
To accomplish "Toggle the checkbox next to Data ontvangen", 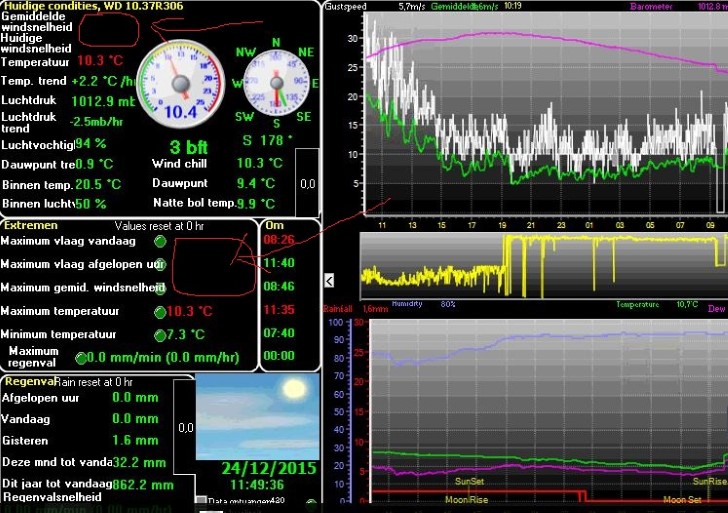I will pyautogui.click(x=201, y=501).
